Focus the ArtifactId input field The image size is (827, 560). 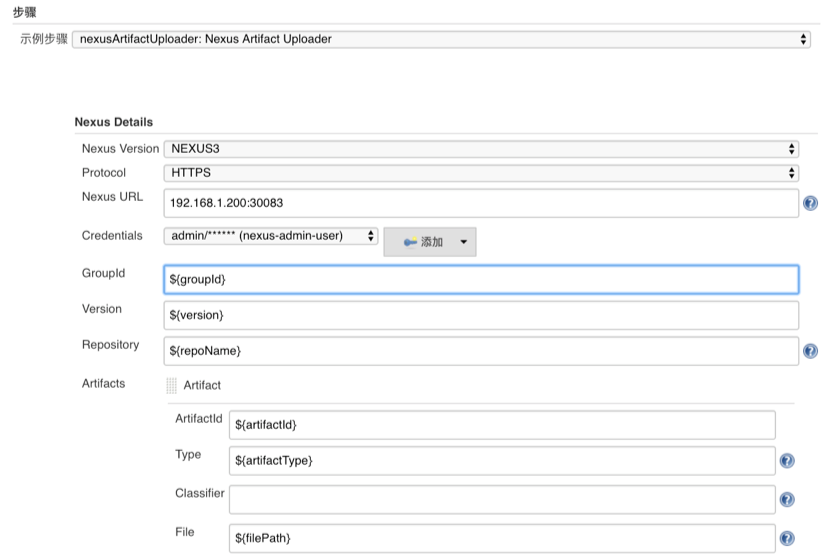(502, 425)
